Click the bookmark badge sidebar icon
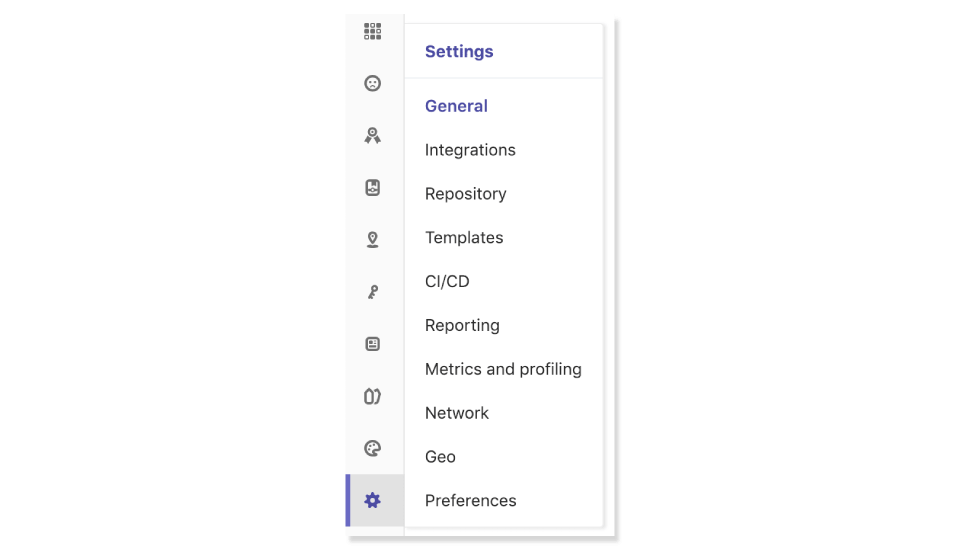 click(372, 187)
